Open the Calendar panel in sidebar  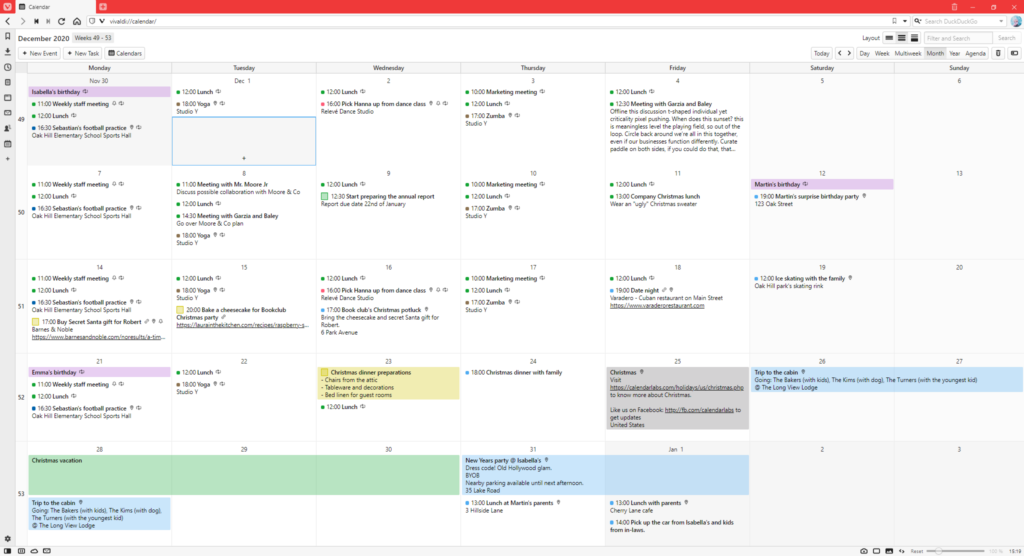coord(7,144)
